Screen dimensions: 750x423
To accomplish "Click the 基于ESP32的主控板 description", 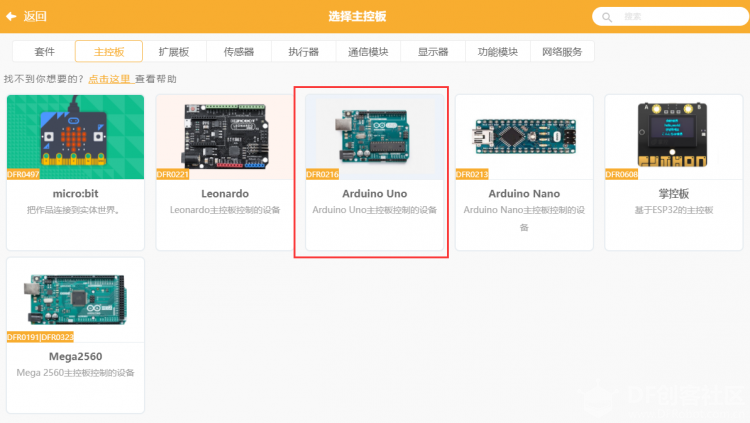I will [673, 210].
